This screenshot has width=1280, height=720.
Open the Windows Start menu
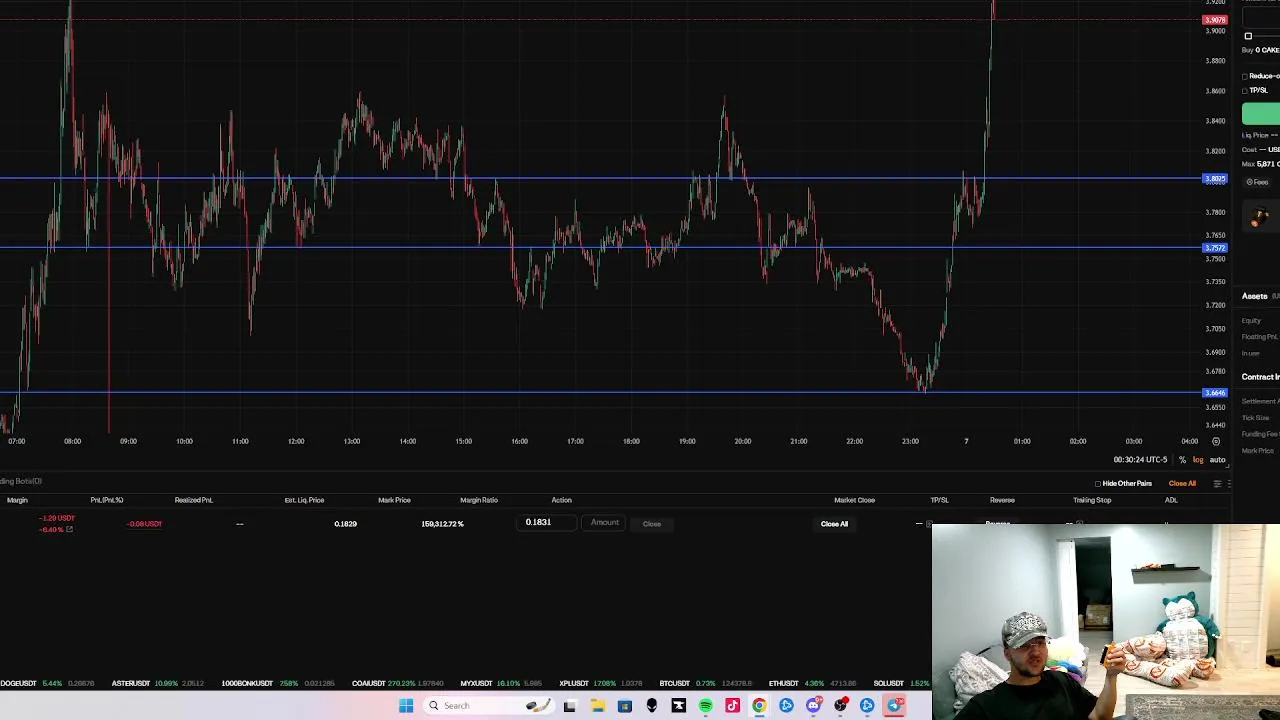[406, 706]
